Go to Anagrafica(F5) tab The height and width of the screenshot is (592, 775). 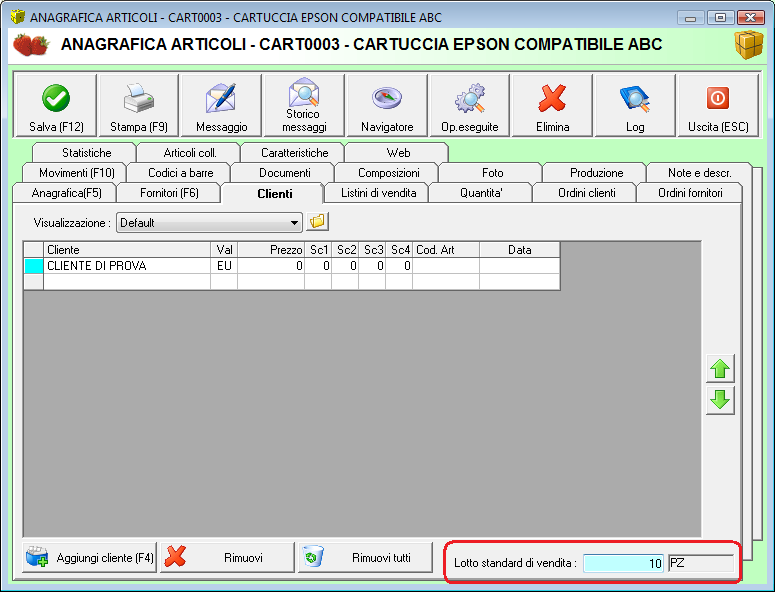(65, 193)
